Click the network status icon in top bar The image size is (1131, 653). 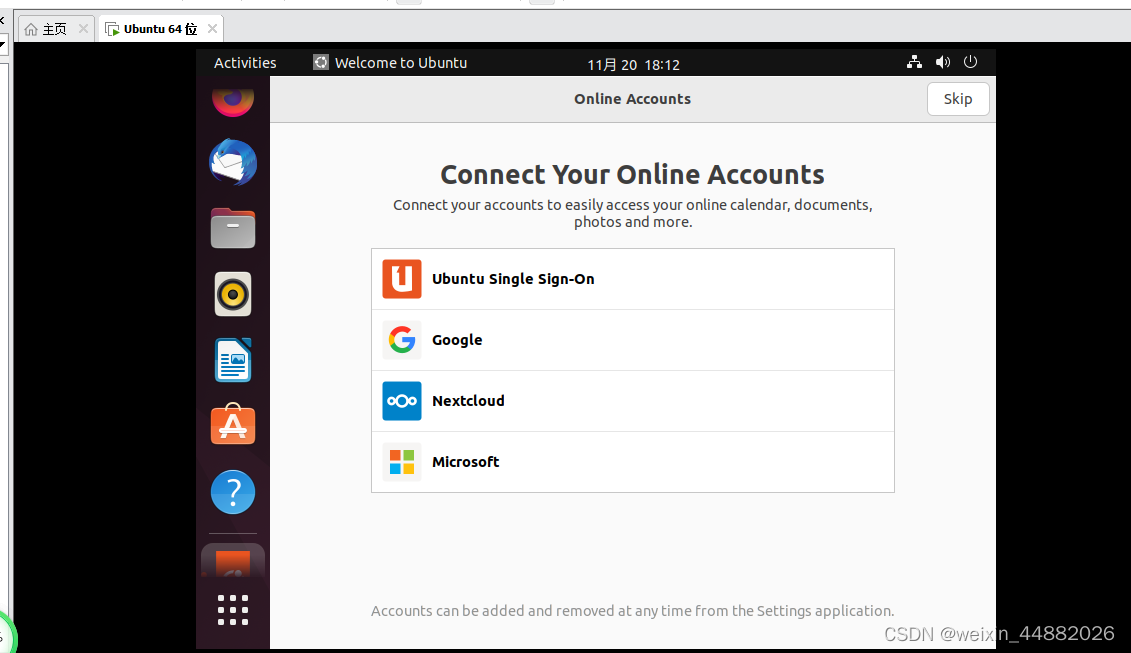(914, 62)
